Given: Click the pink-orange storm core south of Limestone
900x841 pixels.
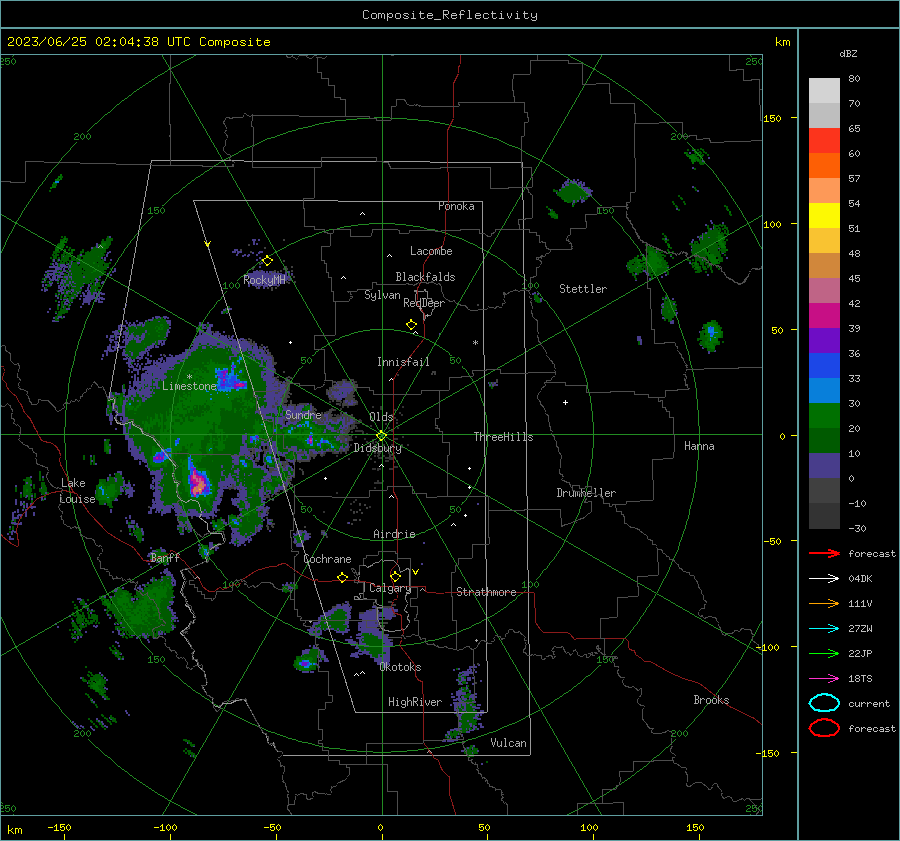Looking at the screenshot, I should tap(198, 483).
